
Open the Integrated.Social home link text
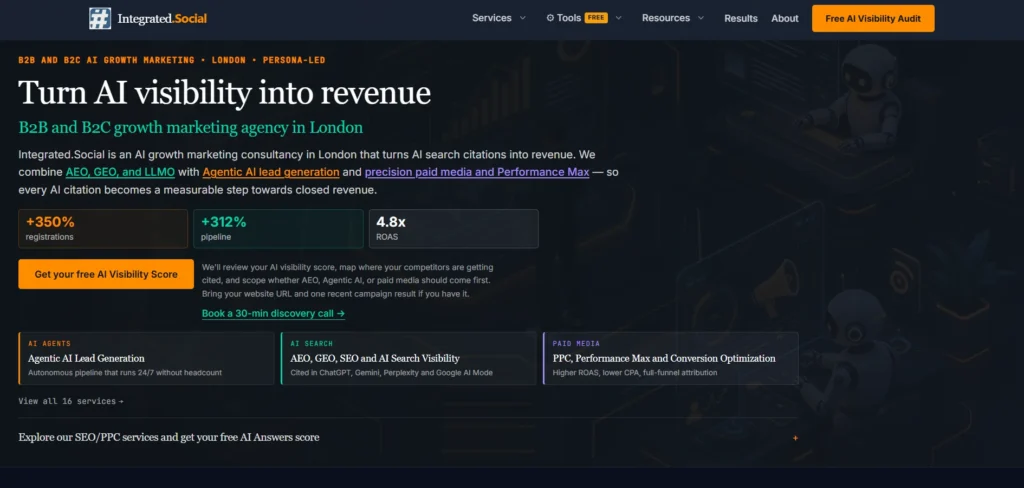click(162, 19)
